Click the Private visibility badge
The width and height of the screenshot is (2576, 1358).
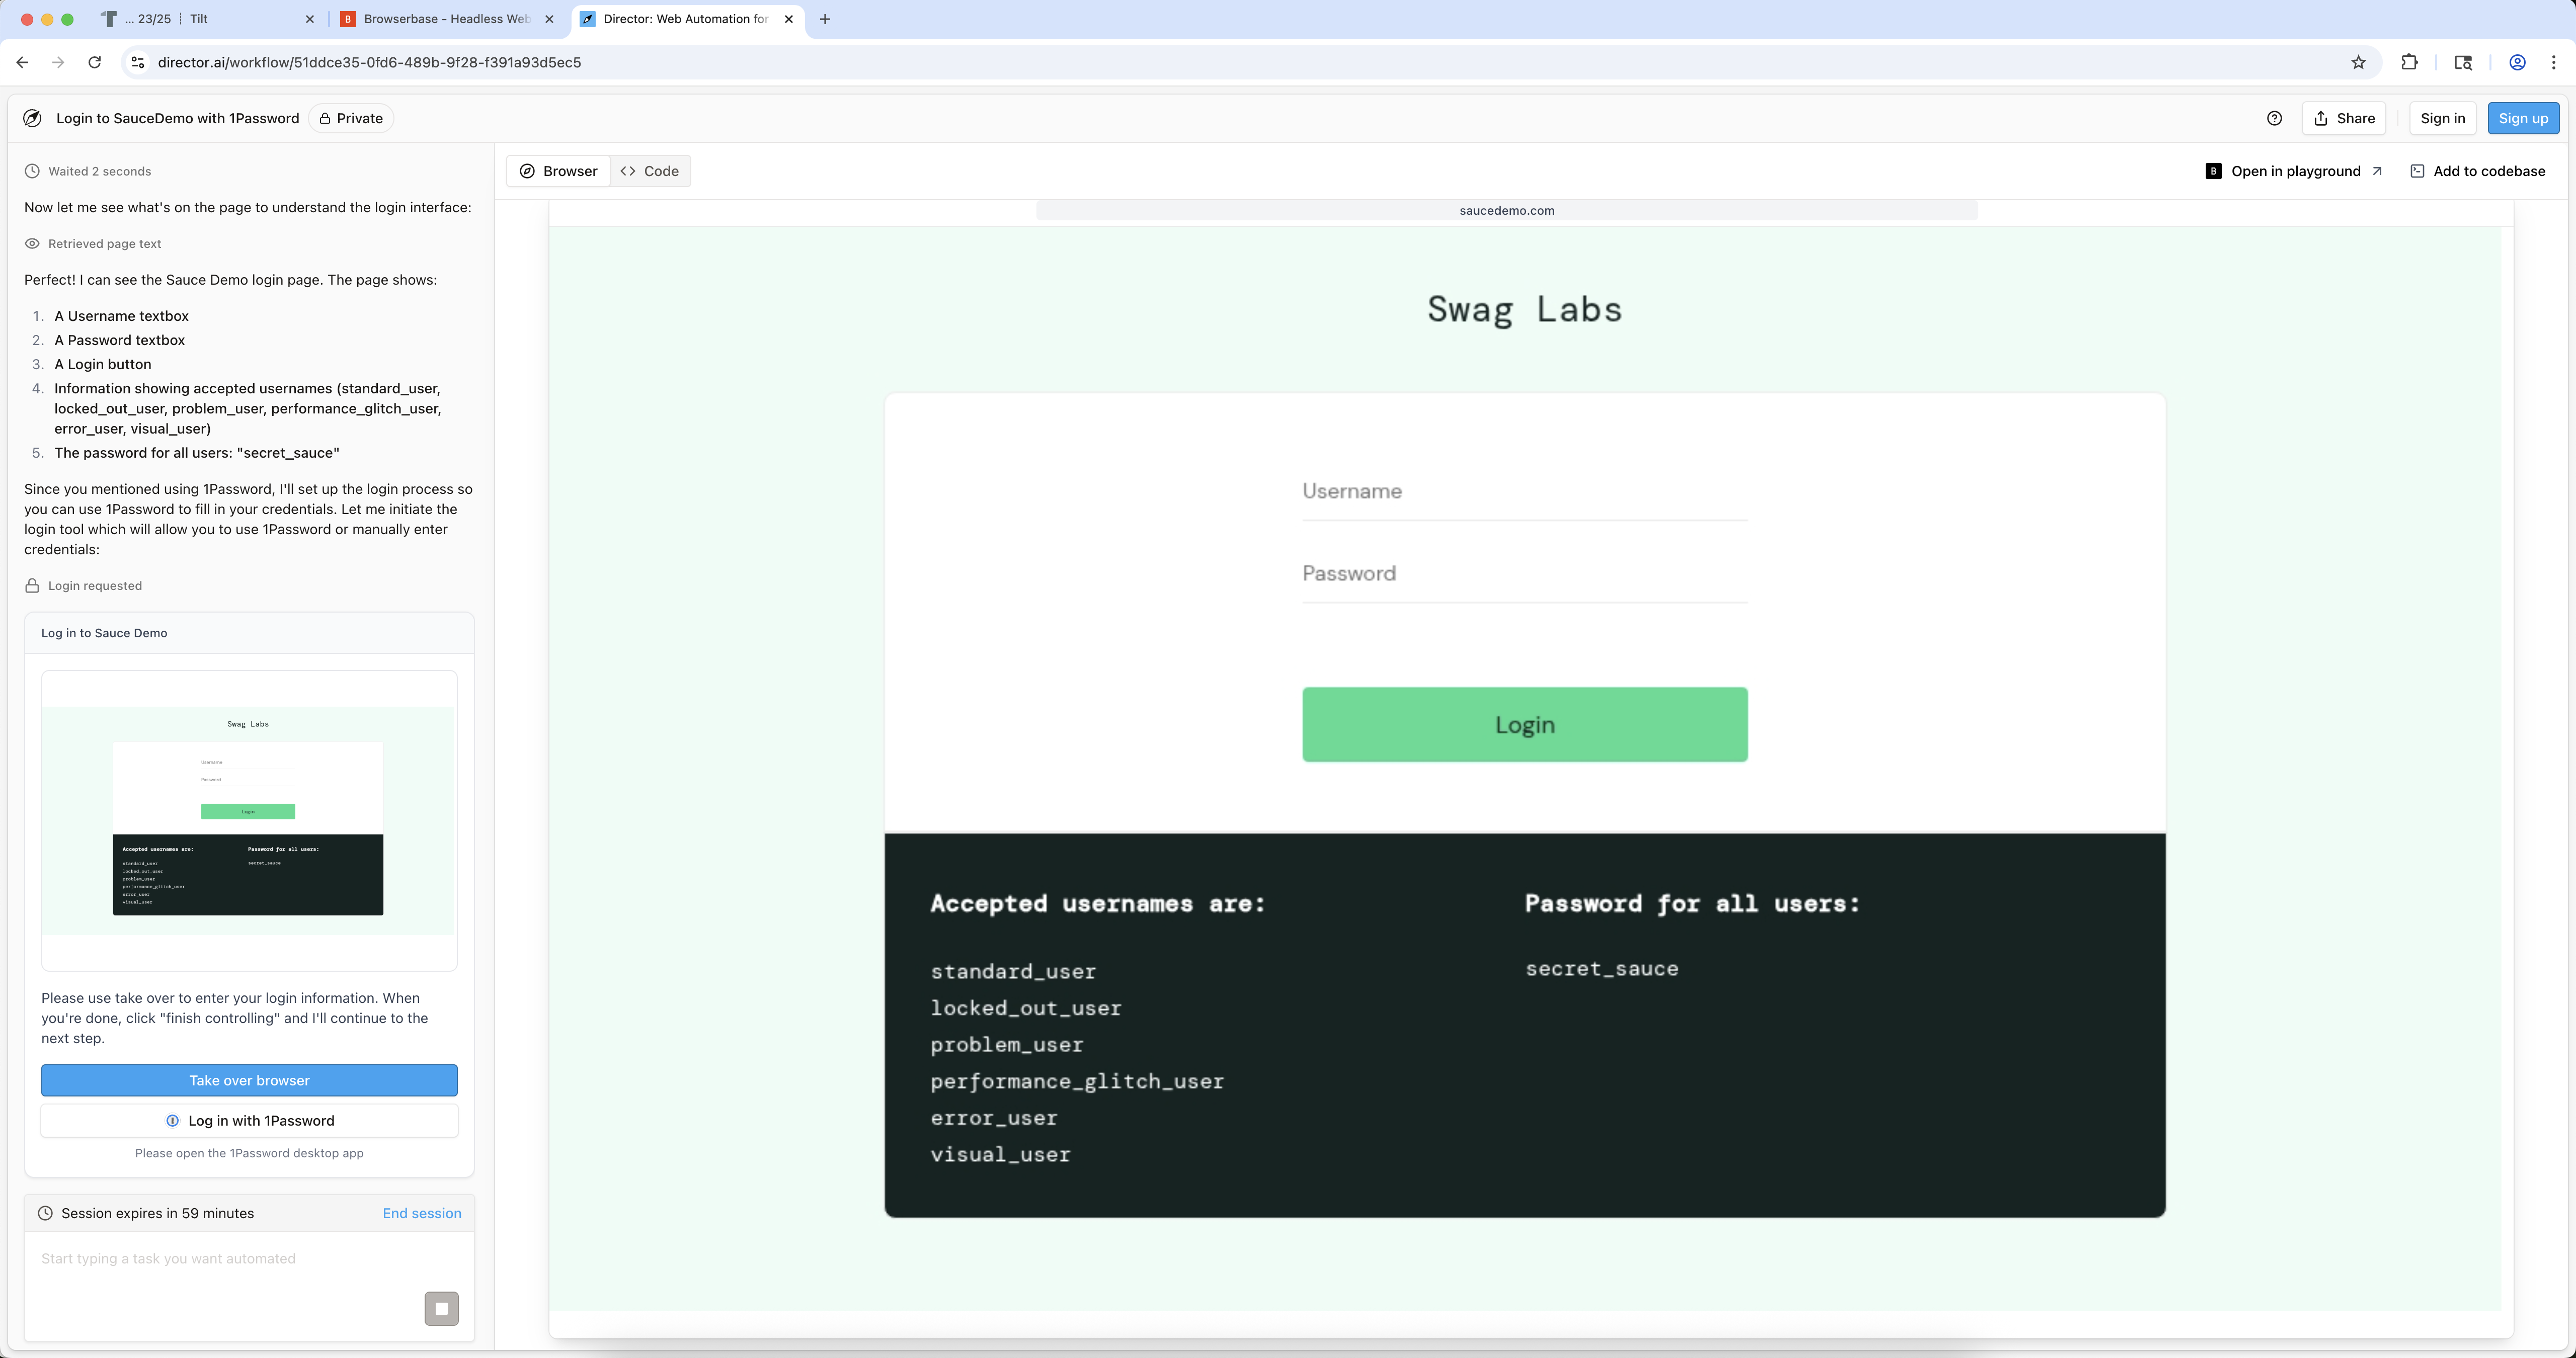point(350,118)
